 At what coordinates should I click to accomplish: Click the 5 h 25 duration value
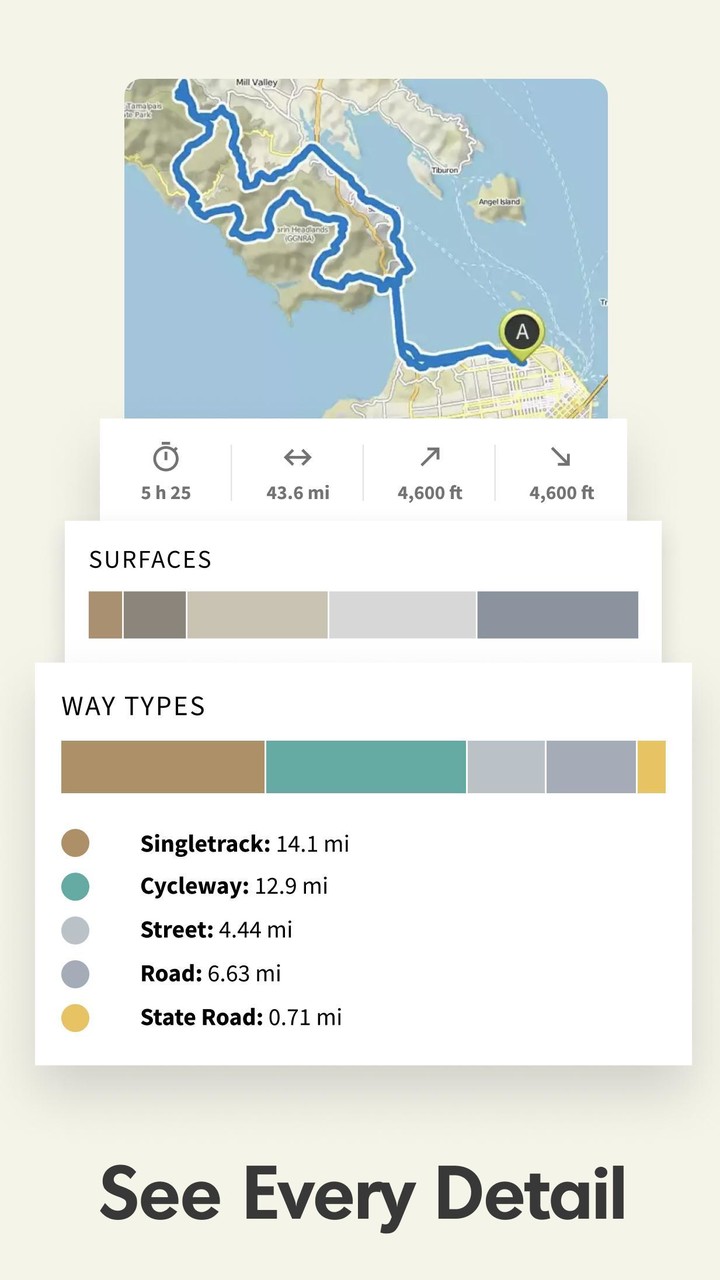click(x=166, y=493)
